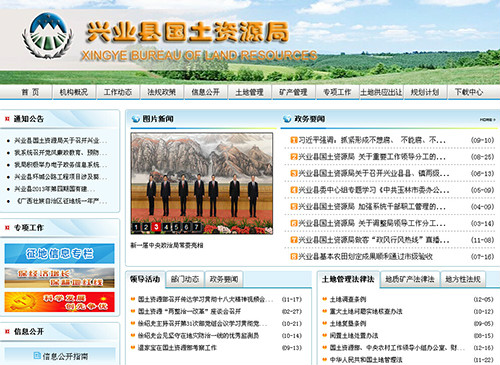Image resolution: width=500 pixels, height=365 pixels.
Task: Open the red 科学发展 创先争优 banner
Action: 59,302
